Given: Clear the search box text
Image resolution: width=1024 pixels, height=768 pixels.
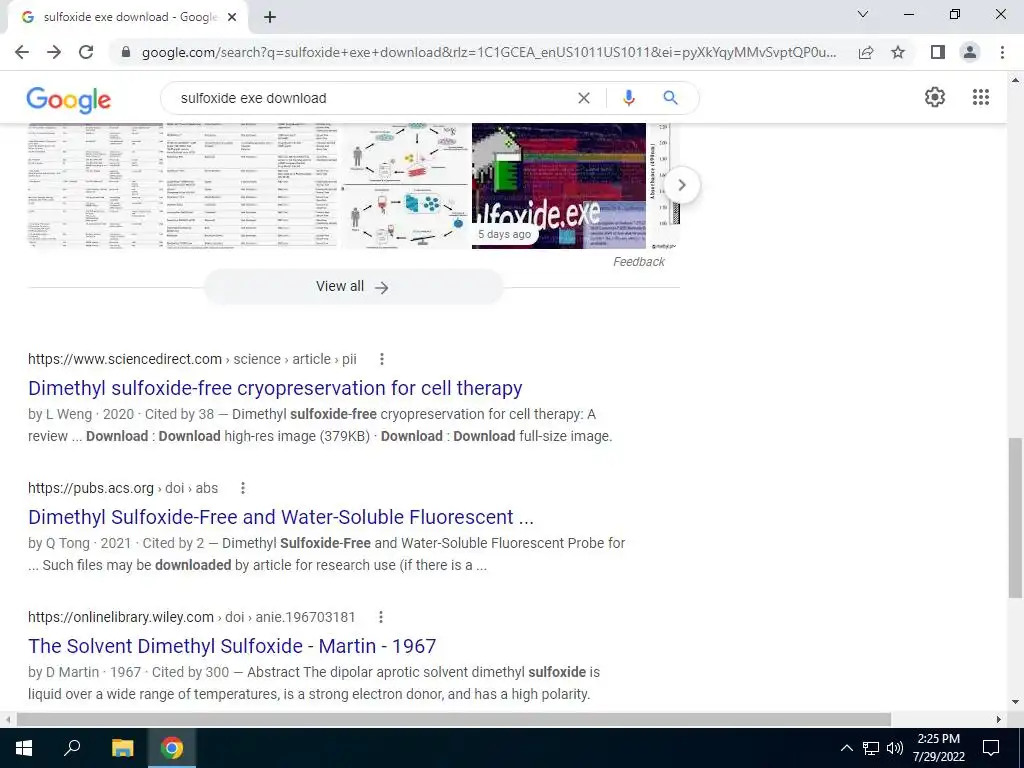Looking at the screenshot, I should point(584,98).
